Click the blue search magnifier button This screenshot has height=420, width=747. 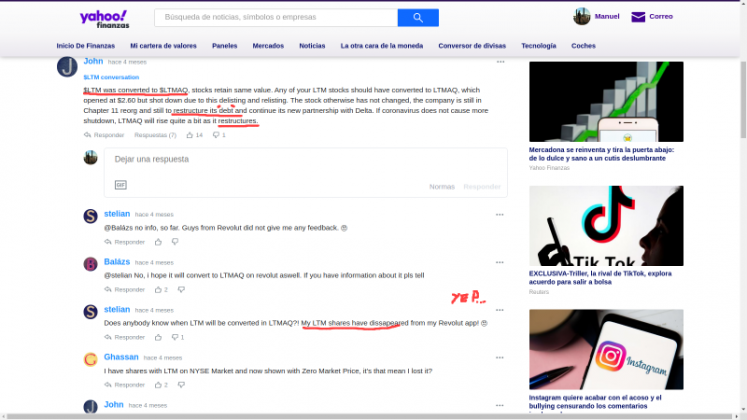pos(418,18)
